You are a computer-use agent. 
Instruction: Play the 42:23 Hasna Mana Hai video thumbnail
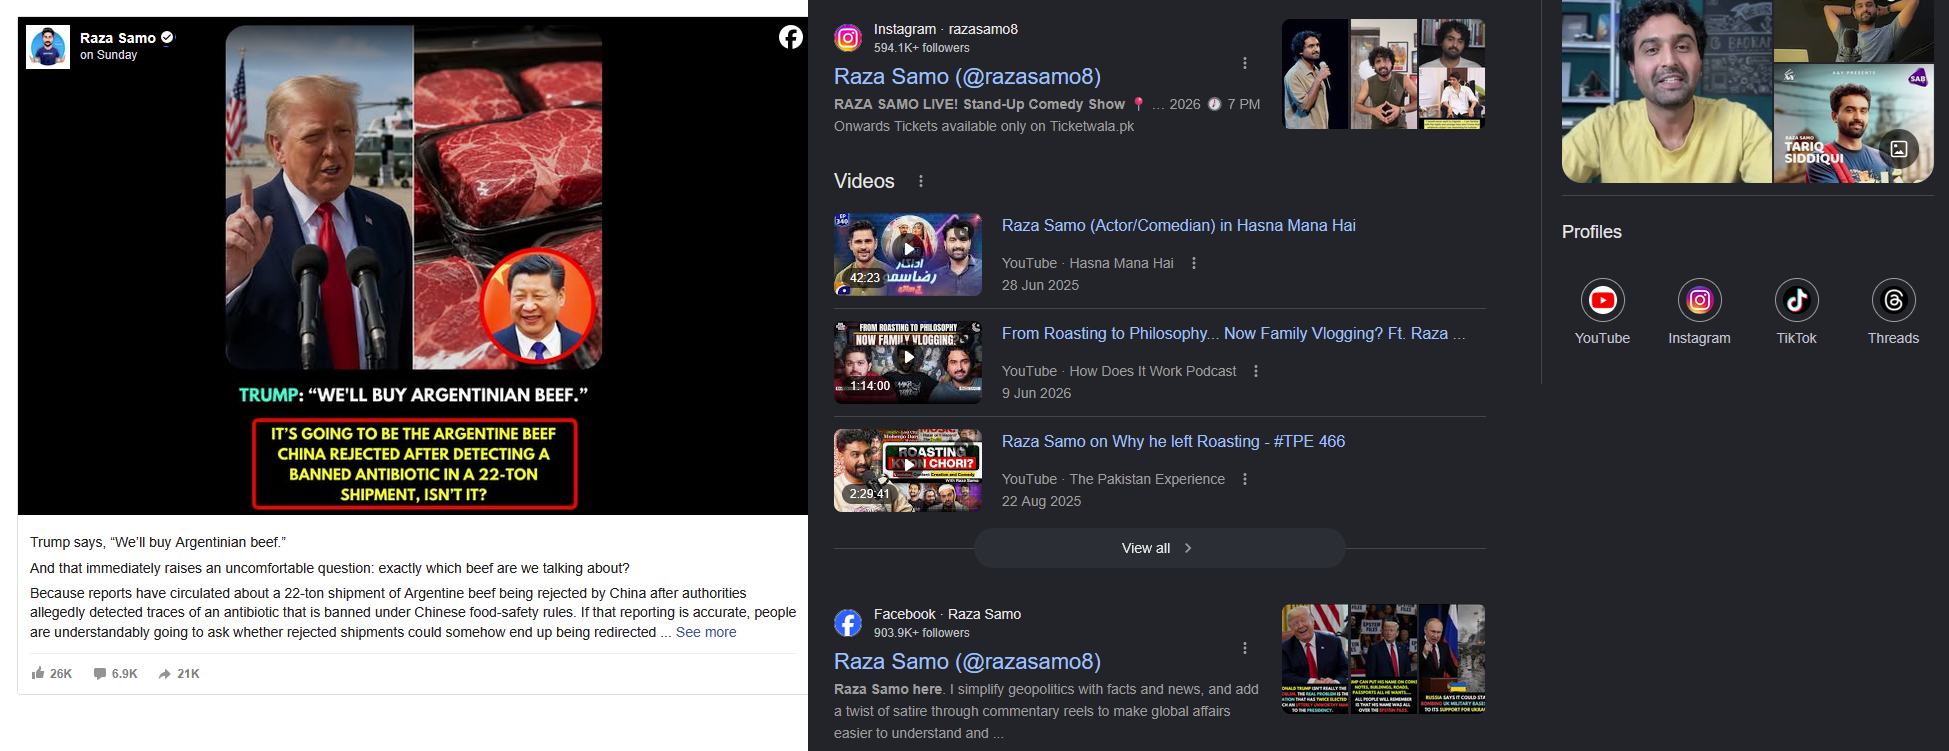908,254
